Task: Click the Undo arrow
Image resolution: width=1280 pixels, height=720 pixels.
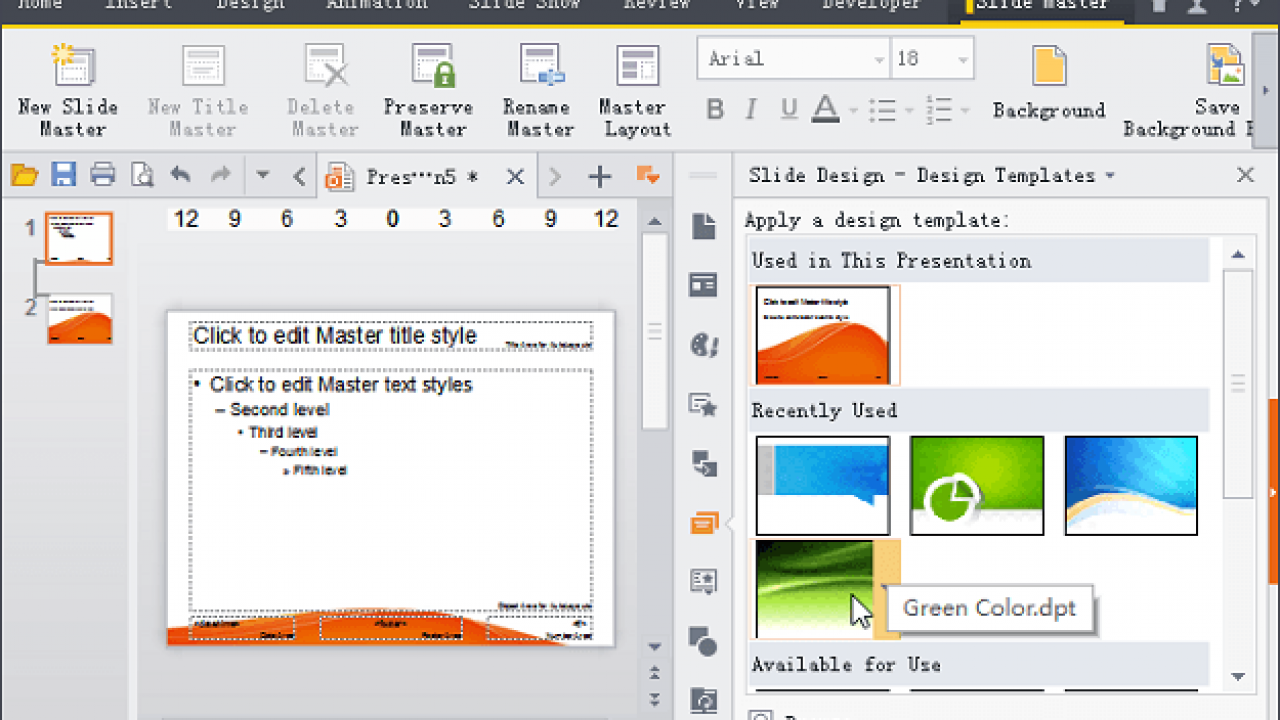Action: 181,175
